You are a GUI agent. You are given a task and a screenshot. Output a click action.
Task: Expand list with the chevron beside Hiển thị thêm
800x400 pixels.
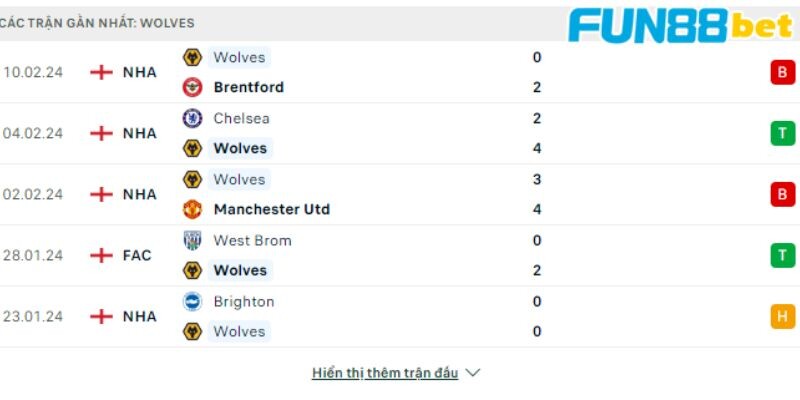click(x=473, y=373)
